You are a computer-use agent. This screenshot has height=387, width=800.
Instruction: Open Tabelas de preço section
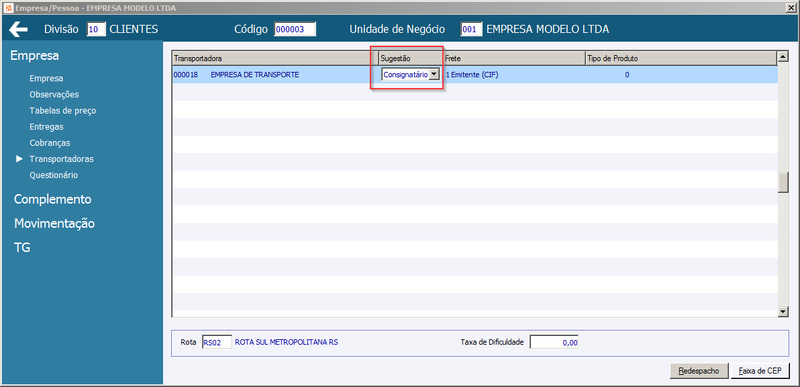click(63, 111)
